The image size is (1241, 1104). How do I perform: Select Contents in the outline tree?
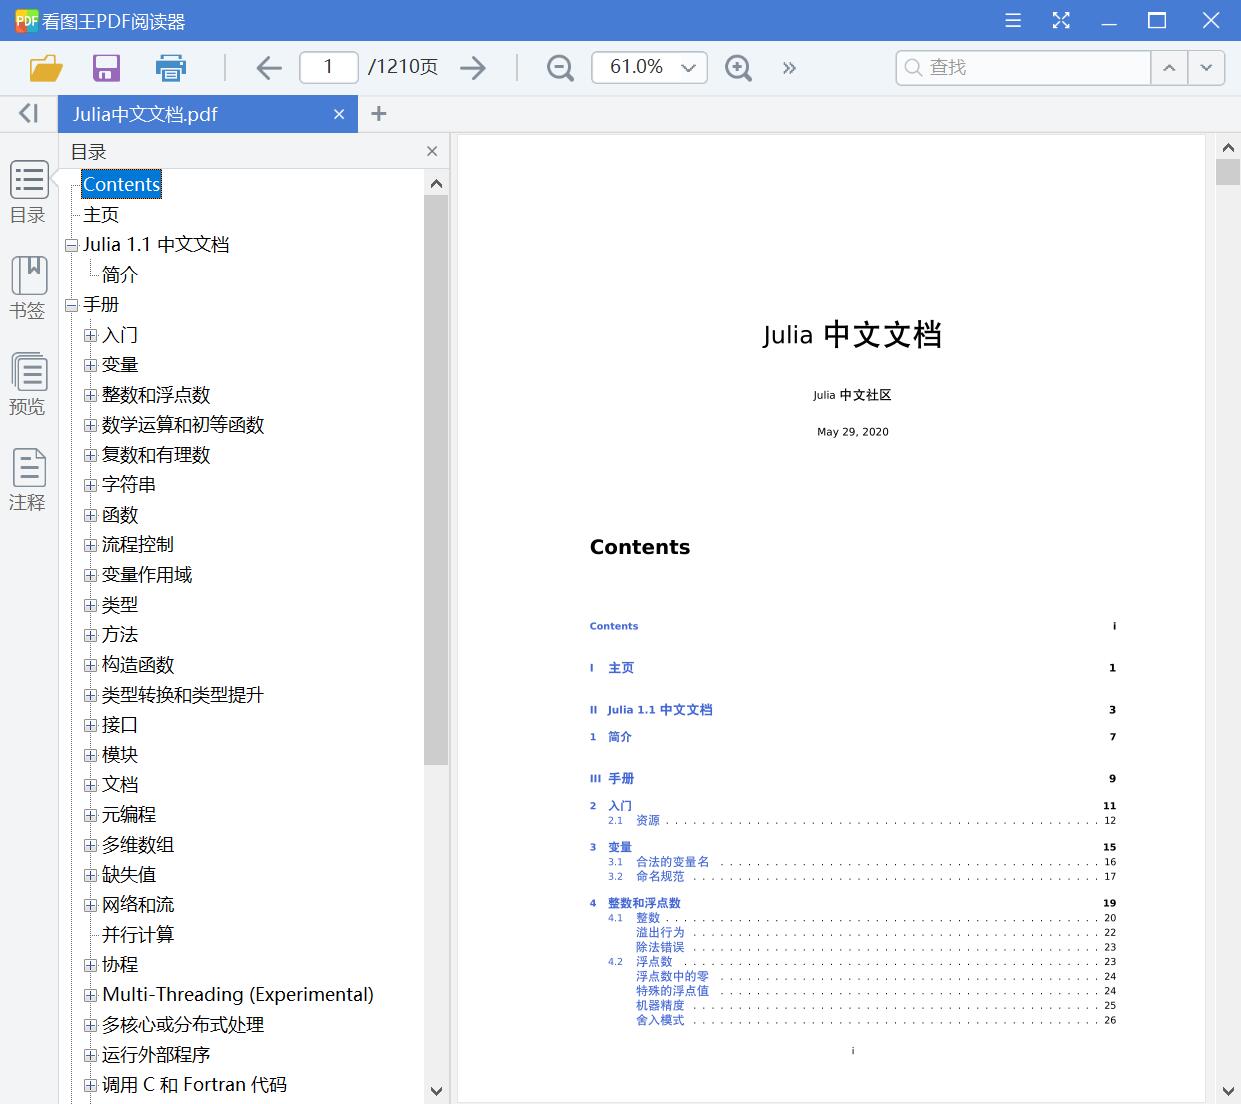(x=121, y=184)
